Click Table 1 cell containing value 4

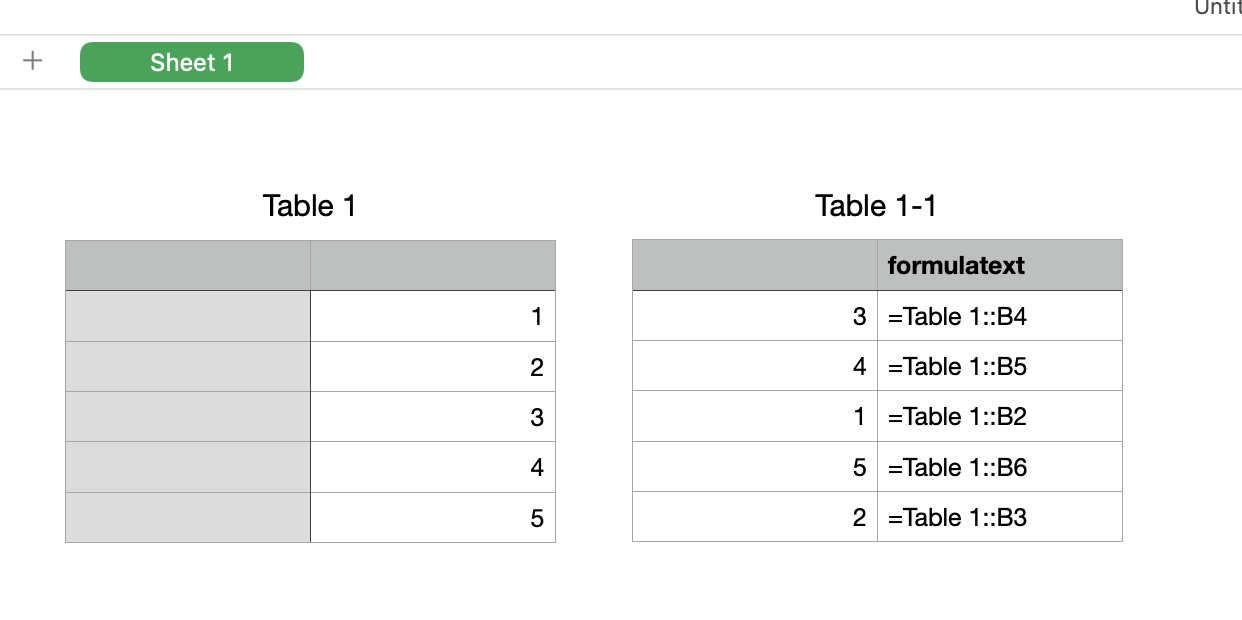(x=433, y=467)
